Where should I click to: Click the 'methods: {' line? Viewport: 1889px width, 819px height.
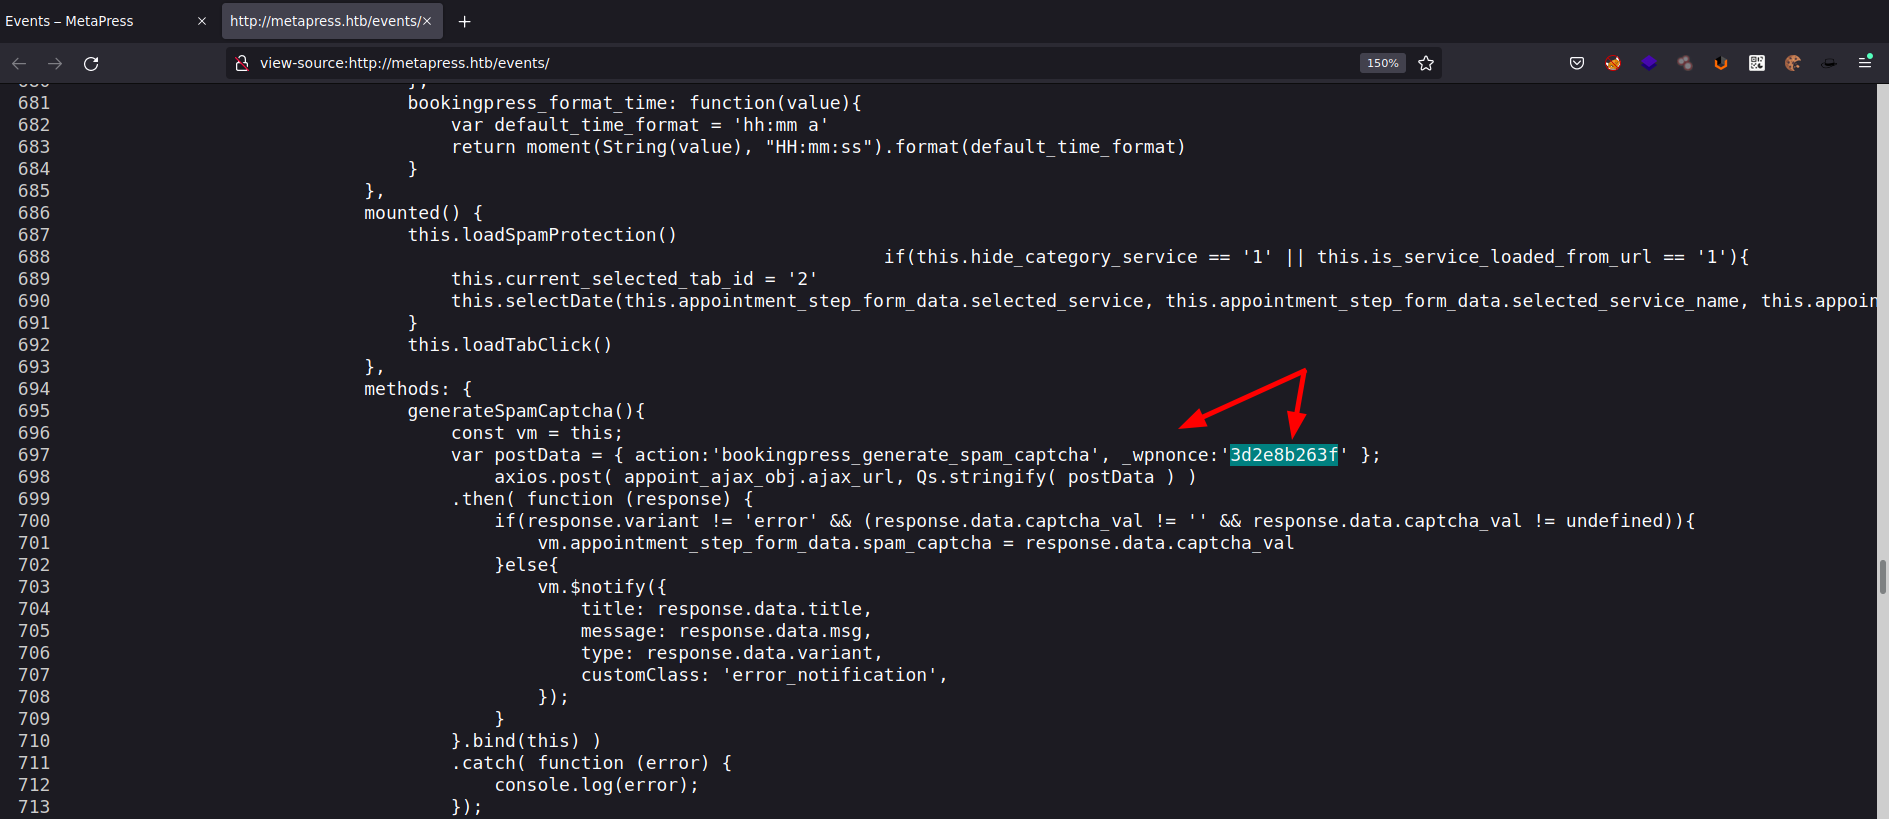tap(418, 389)
